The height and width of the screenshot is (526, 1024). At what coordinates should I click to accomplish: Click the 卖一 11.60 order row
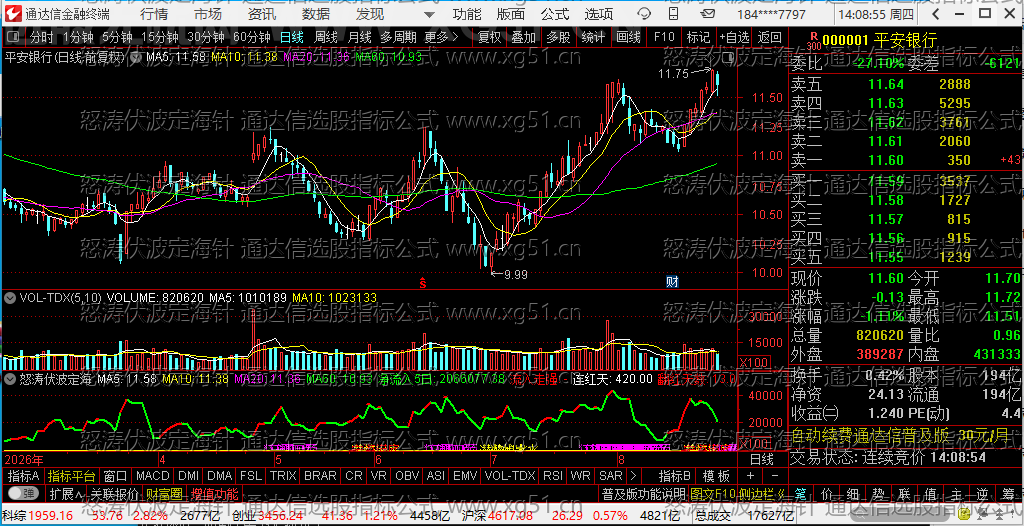pos(906,161)
